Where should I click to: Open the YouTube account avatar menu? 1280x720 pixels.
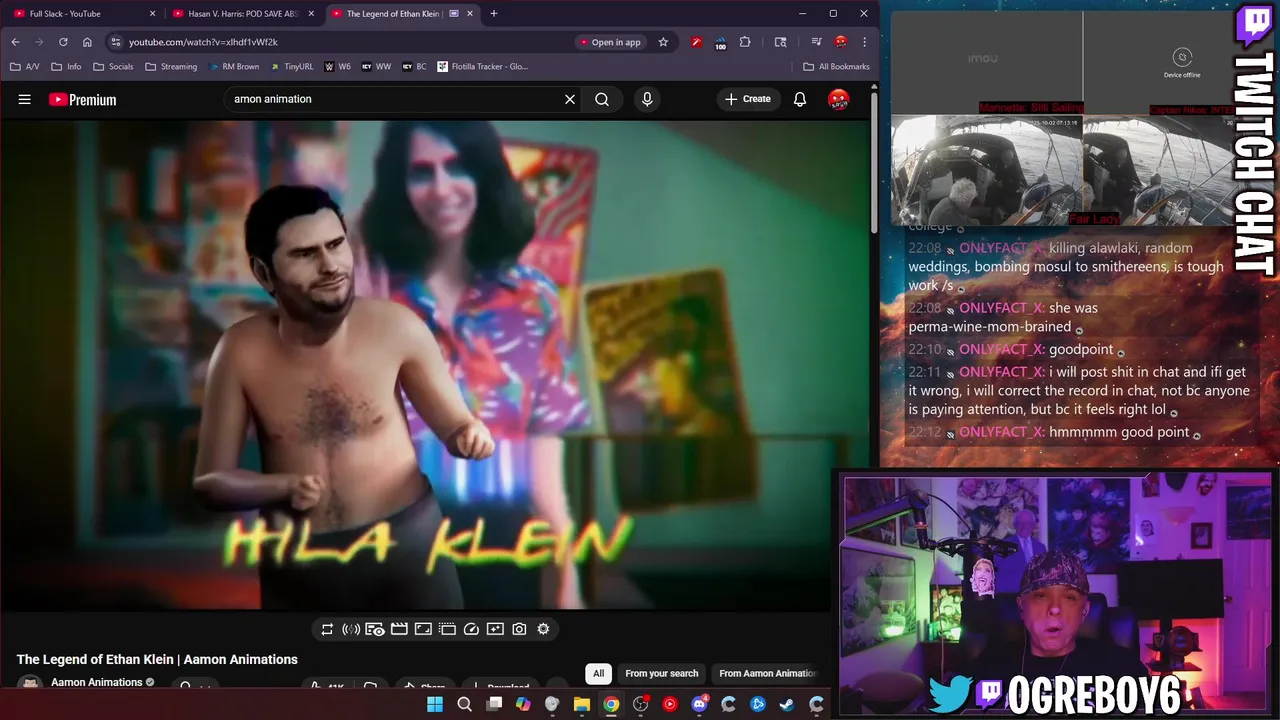pyautogui.click(x=839, y=99)
